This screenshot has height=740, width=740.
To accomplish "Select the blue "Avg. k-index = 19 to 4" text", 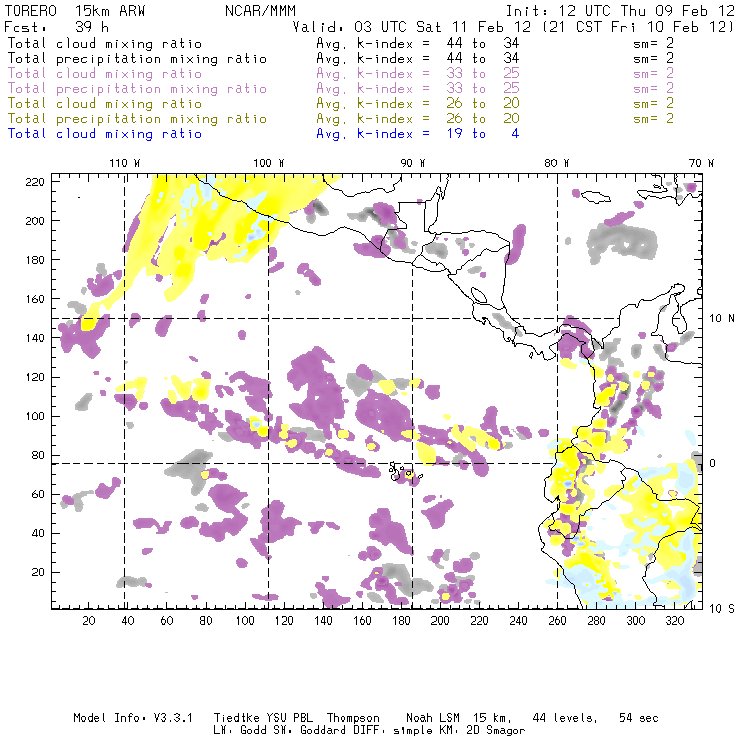I will click(x=418, y=134).
